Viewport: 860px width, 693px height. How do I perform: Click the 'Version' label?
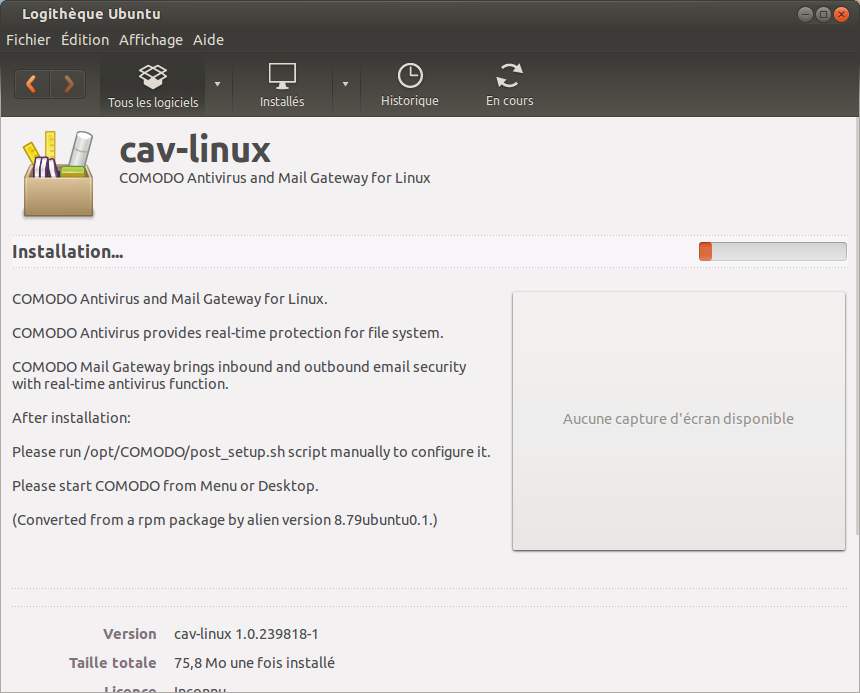tap(129, 634)
